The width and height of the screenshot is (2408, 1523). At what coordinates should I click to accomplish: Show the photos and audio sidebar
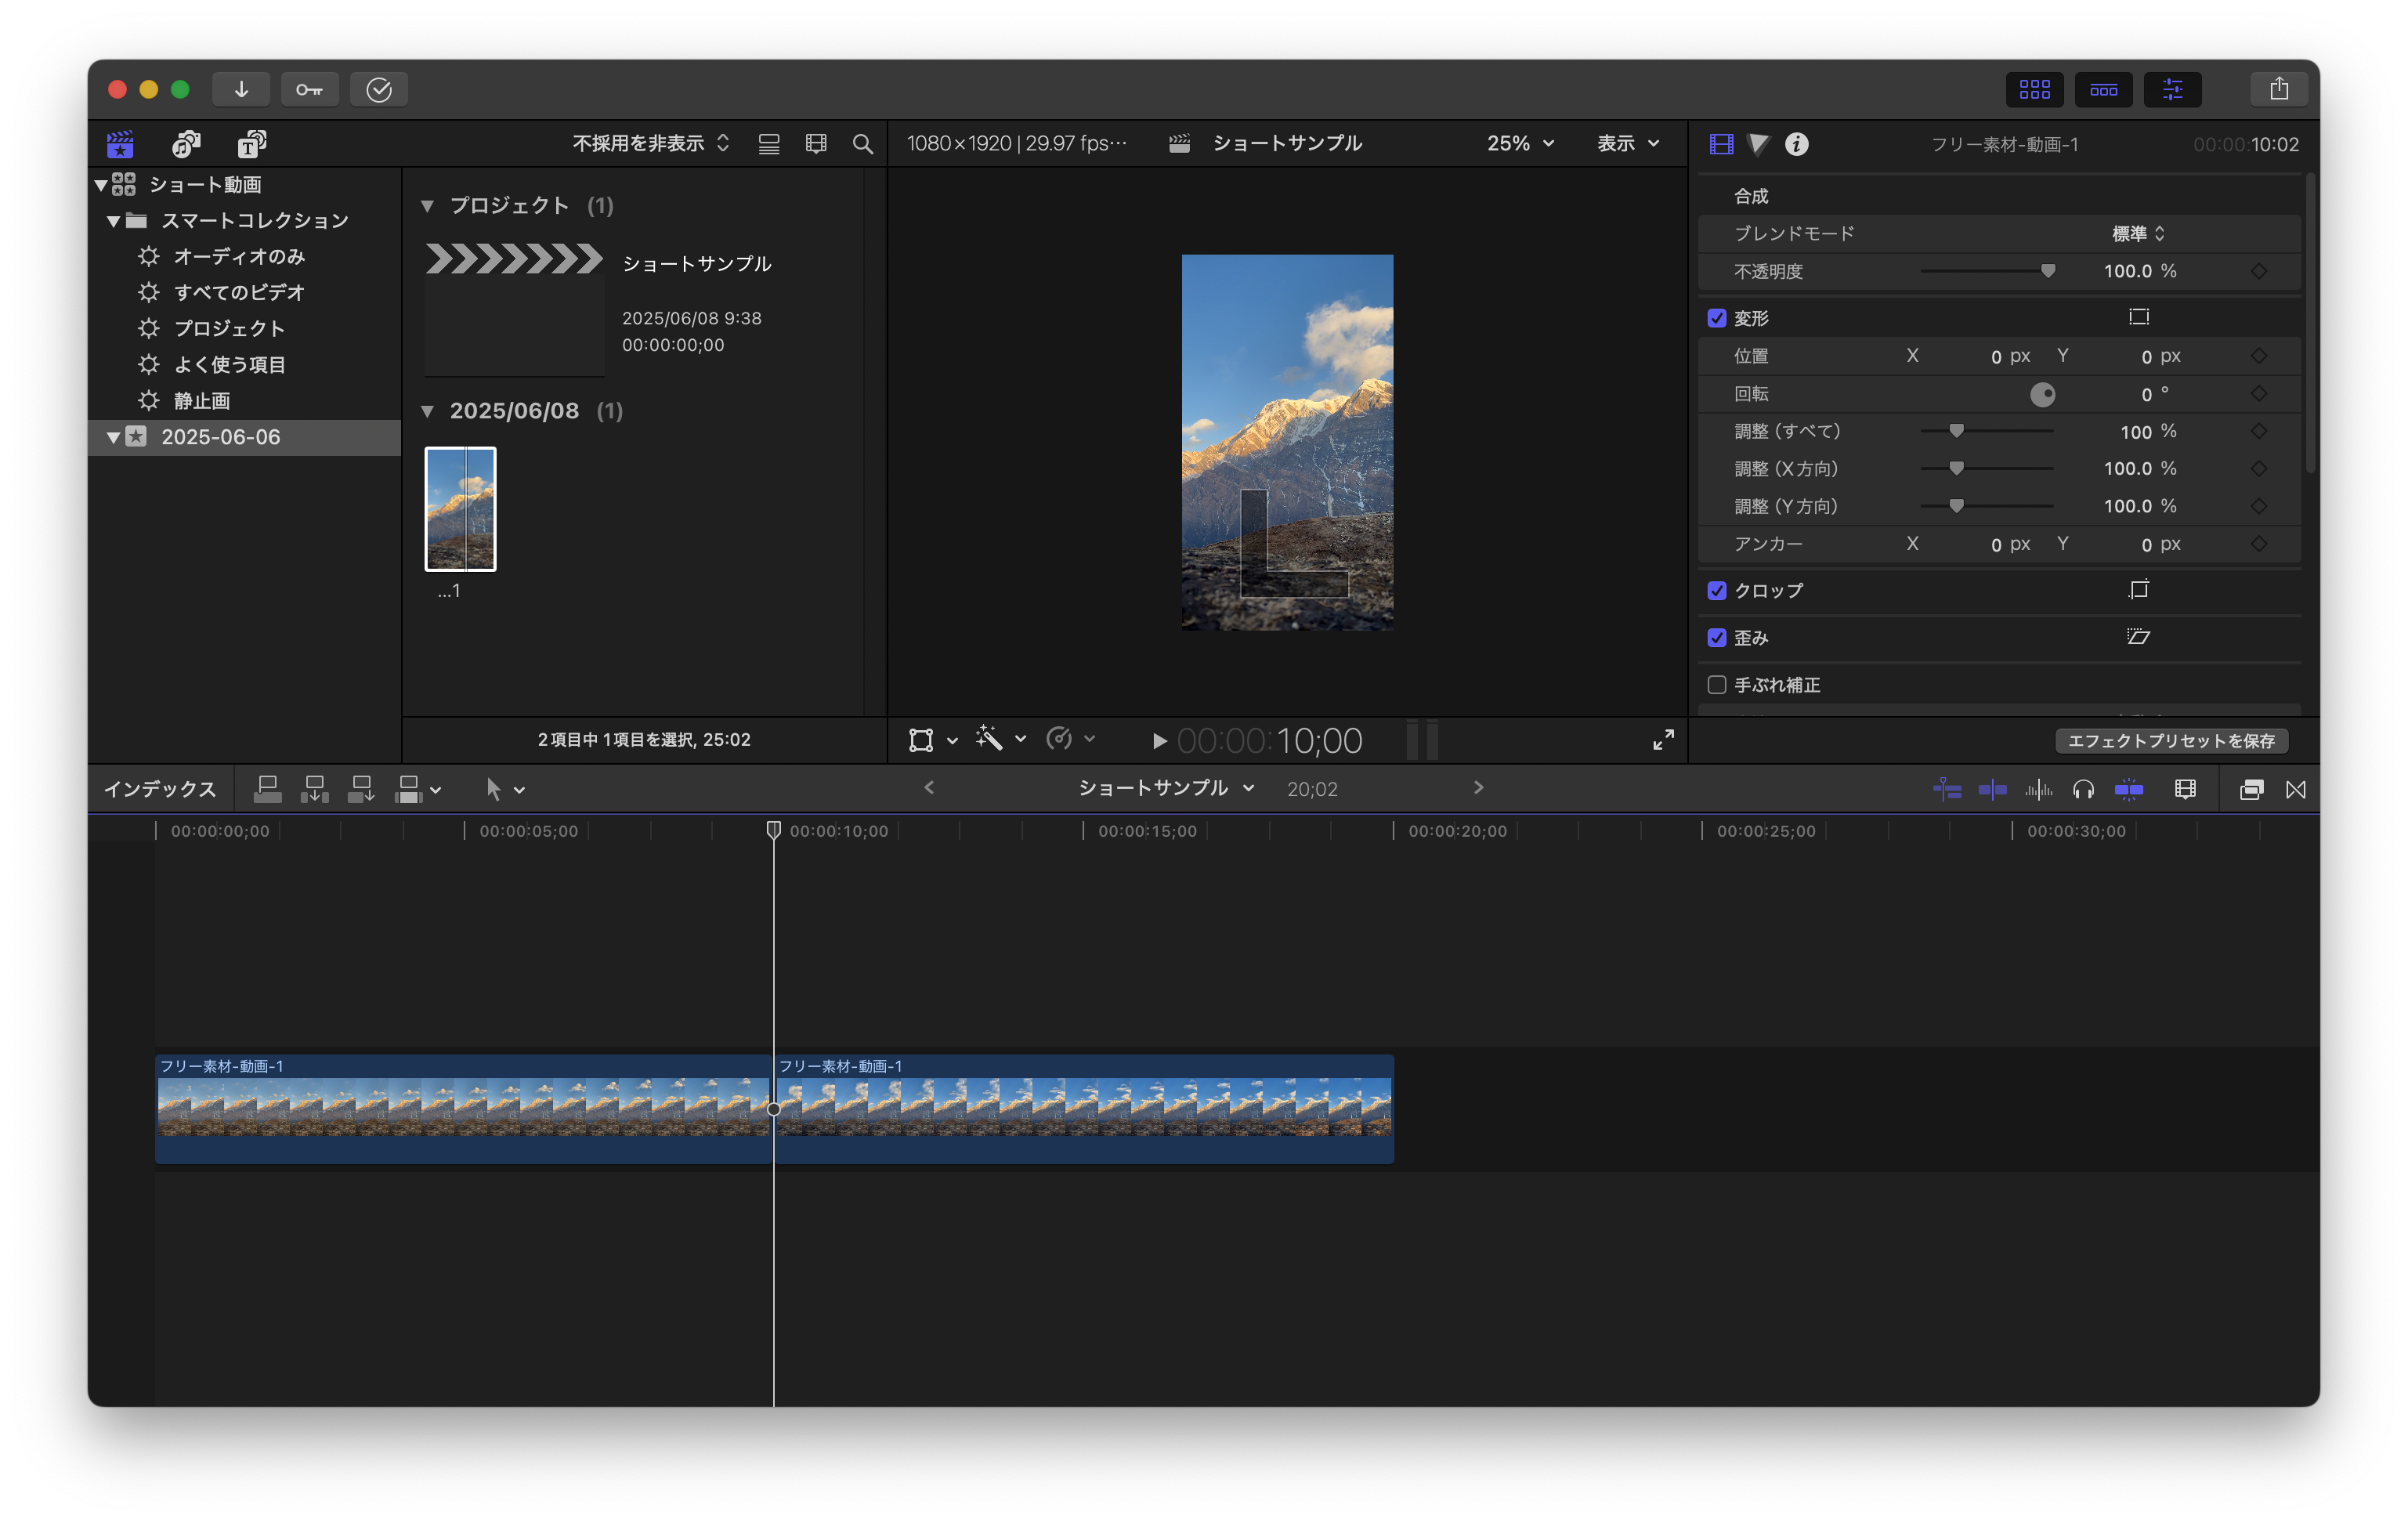(x=186, y=144)
